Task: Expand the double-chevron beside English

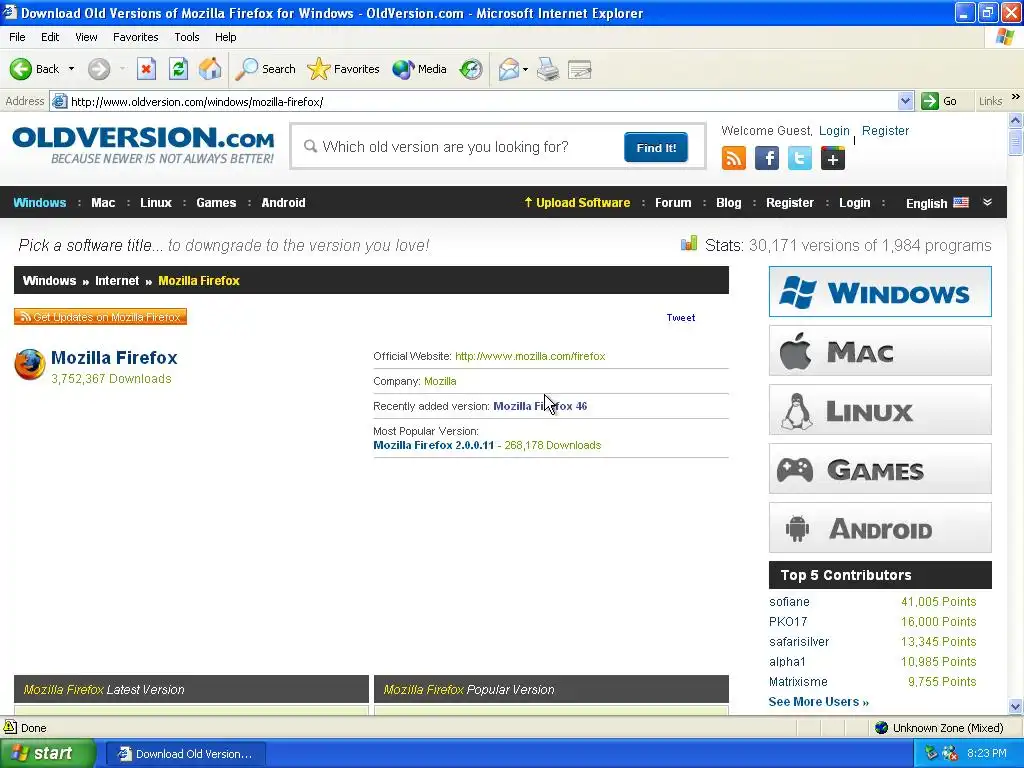Action: tap(987, 202)
